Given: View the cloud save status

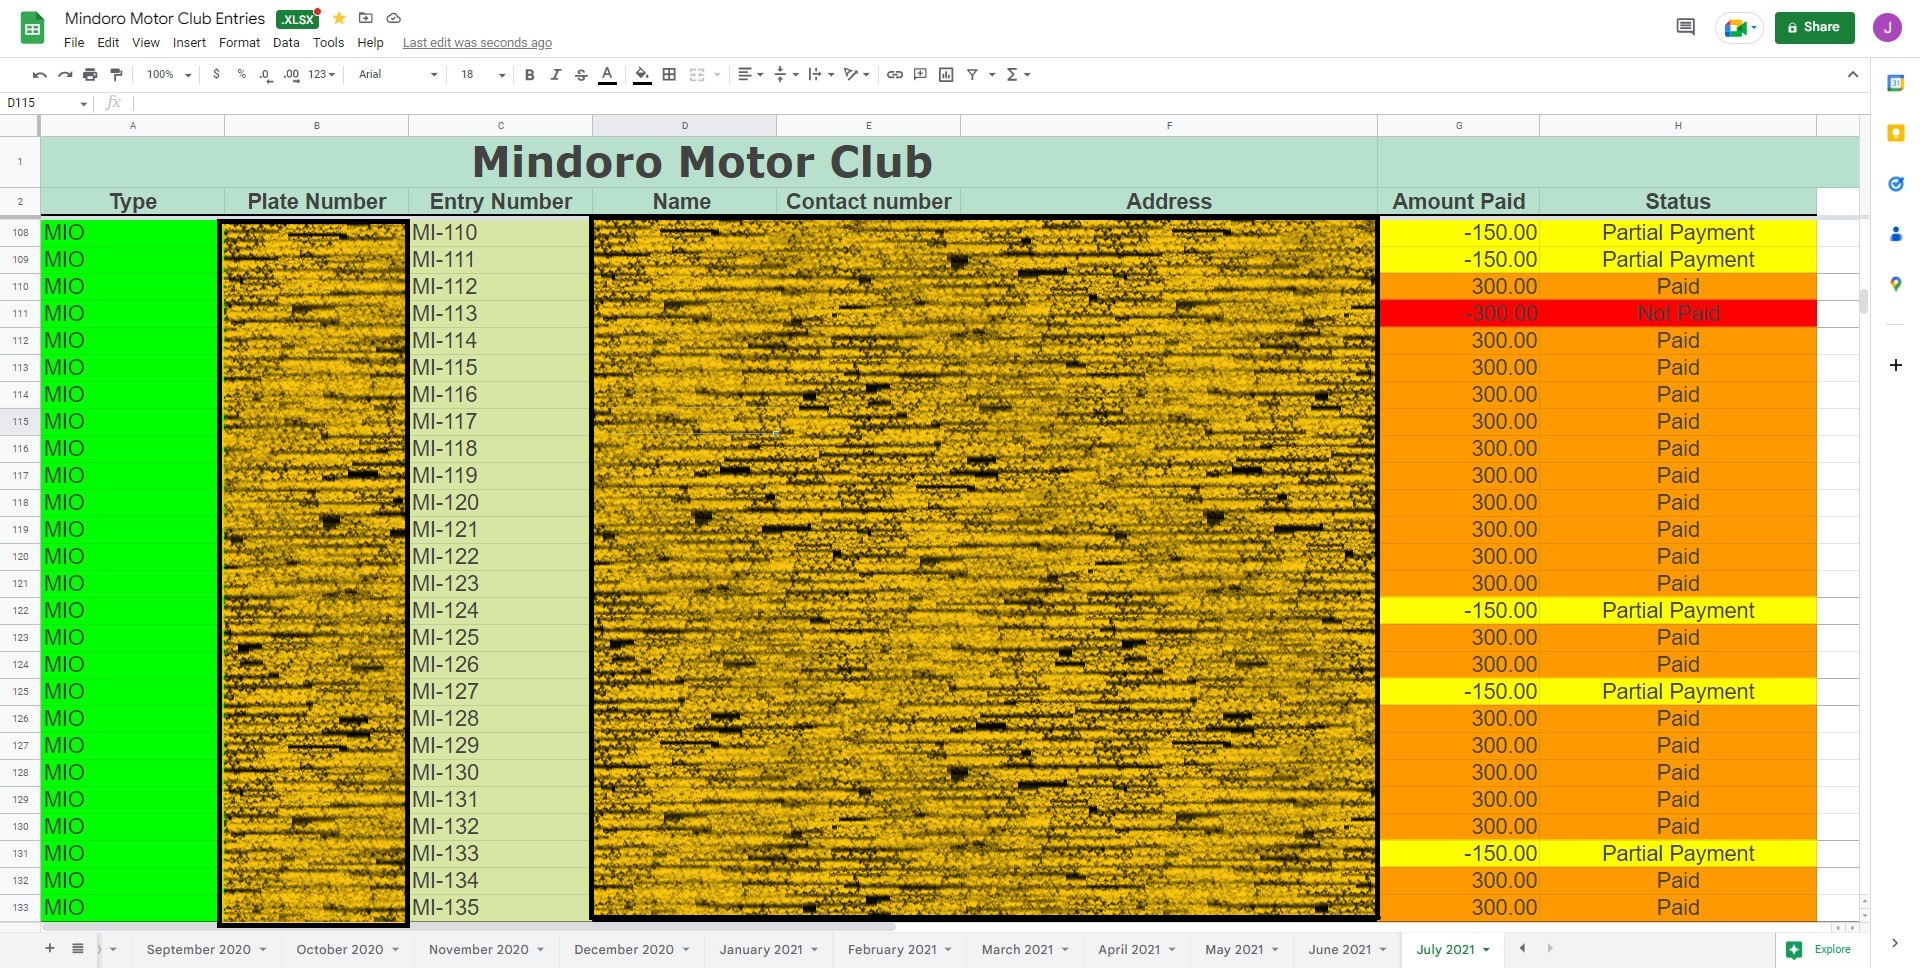Looking at the screenshot, I should pyautogui.click(x=393, y=18).
